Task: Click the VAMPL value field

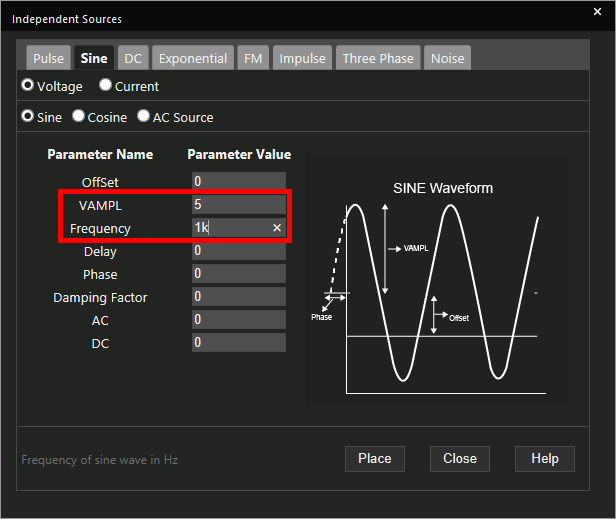Action: [x=239, y=204]
